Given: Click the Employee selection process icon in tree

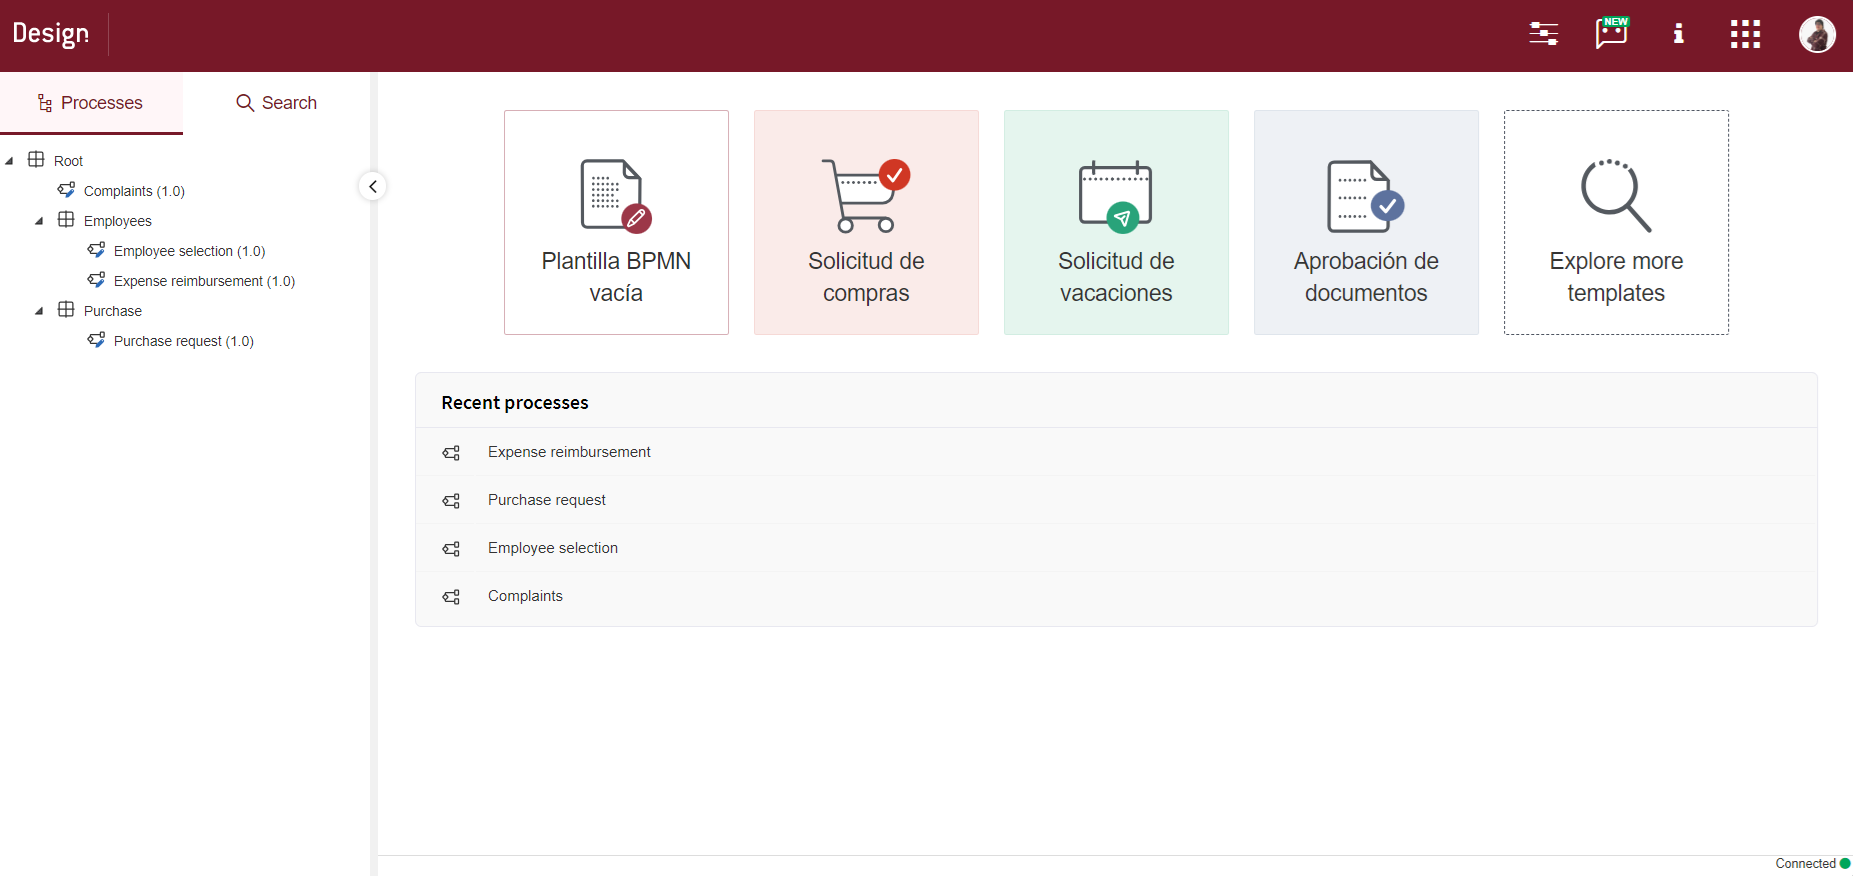Looking at the screenshot, I should (96, 249).
